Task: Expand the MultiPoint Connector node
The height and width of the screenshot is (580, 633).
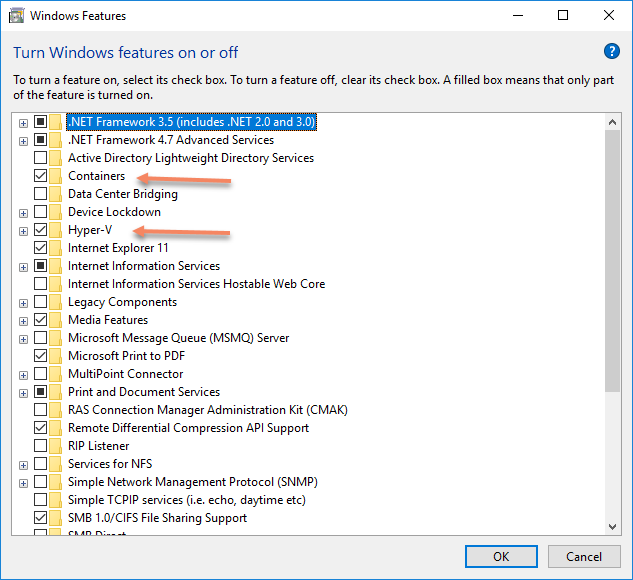Action: 23,375
